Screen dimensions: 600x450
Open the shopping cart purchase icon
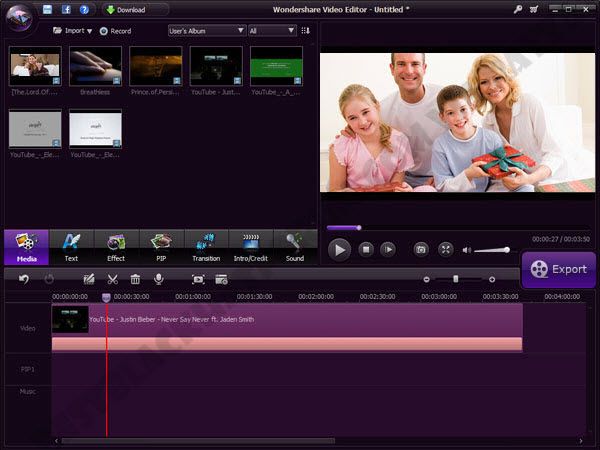(534, 9)
